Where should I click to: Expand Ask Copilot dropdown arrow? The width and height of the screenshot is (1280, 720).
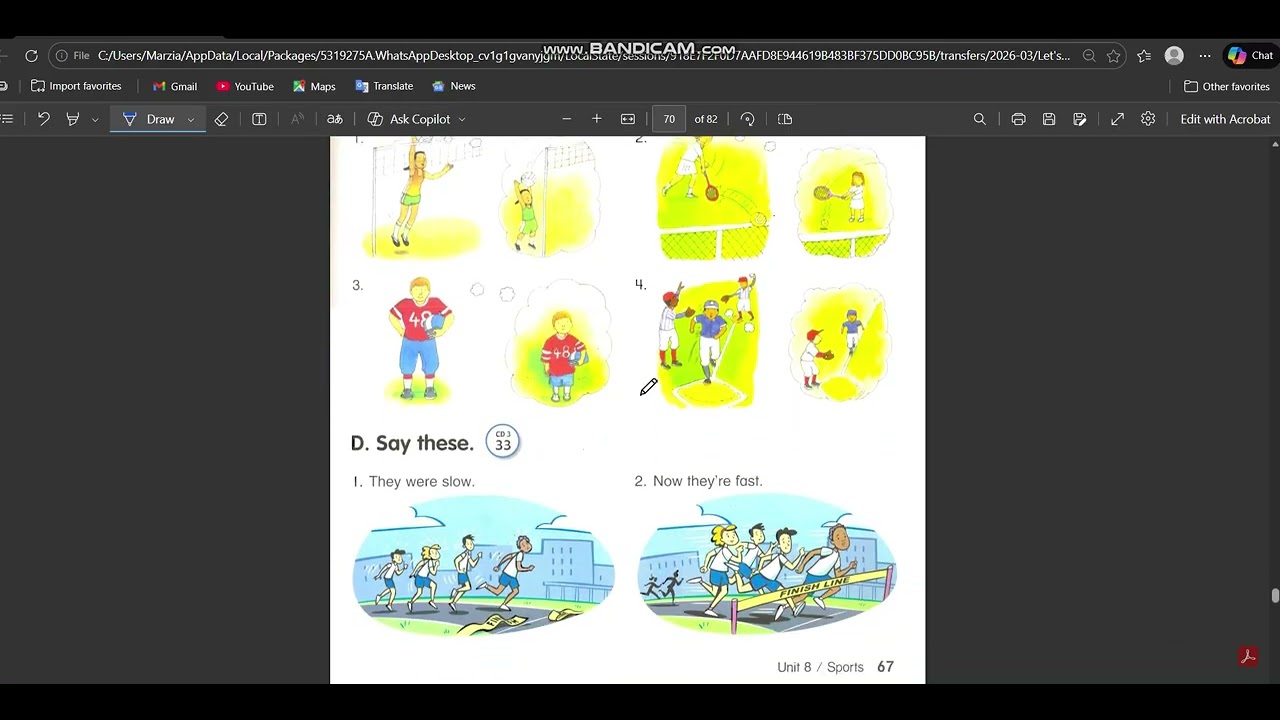click(462, 119)
